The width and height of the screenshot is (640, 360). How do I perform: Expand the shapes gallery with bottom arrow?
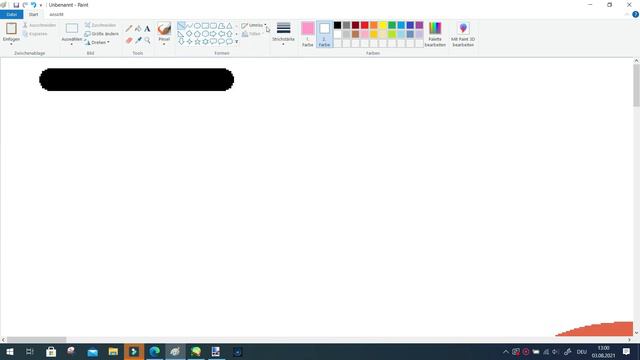[236, 42]
